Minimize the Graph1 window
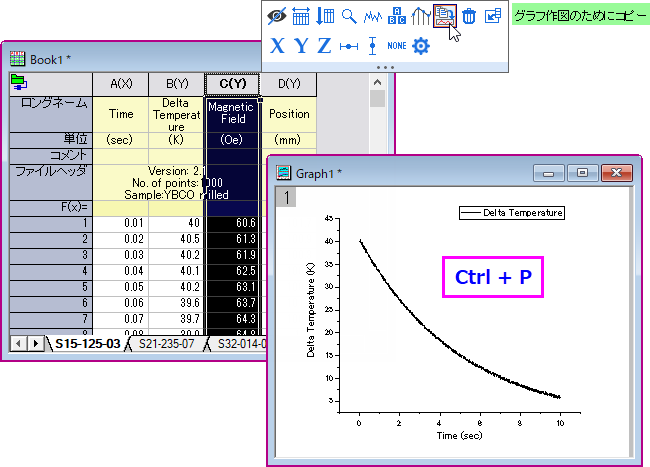Screen dimensions: 650x467 (548, 173)
